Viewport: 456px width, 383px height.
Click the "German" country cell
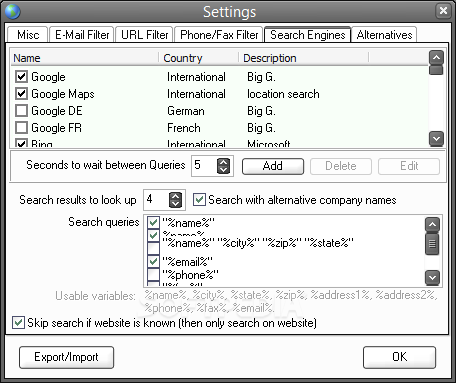click(x=186, y=111)
